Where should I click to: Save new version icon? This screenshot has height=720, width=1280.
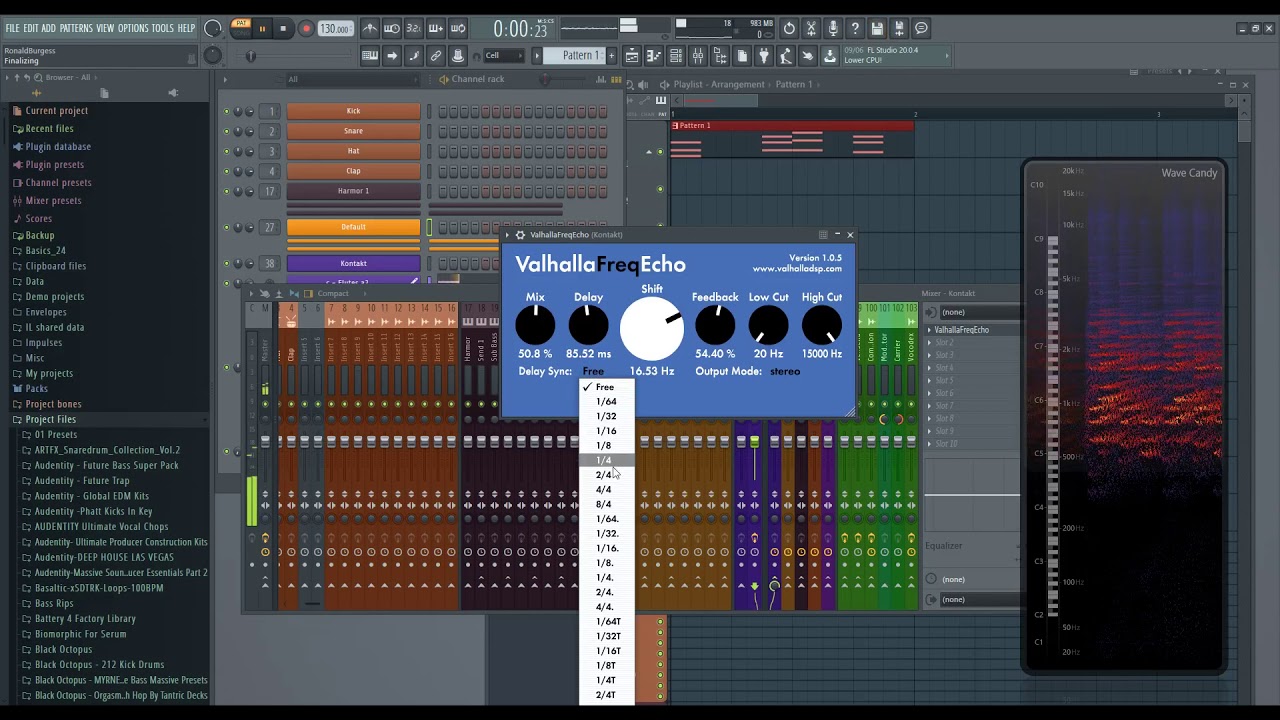[899, 29]
